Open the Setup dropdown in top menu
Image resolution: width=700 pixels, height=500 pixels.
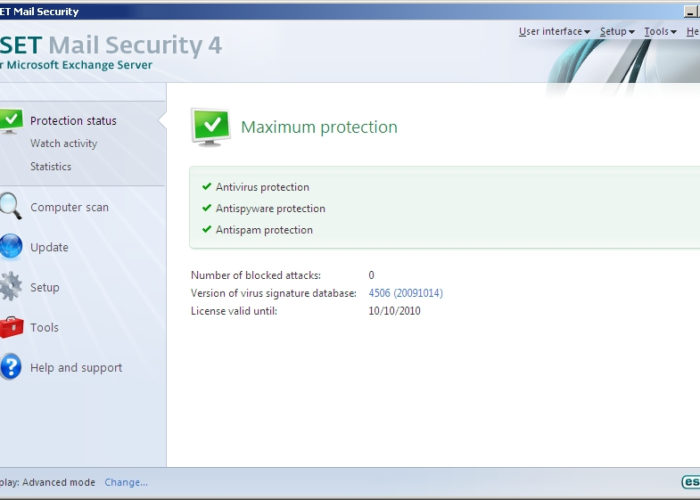click(x=617, y=32)
